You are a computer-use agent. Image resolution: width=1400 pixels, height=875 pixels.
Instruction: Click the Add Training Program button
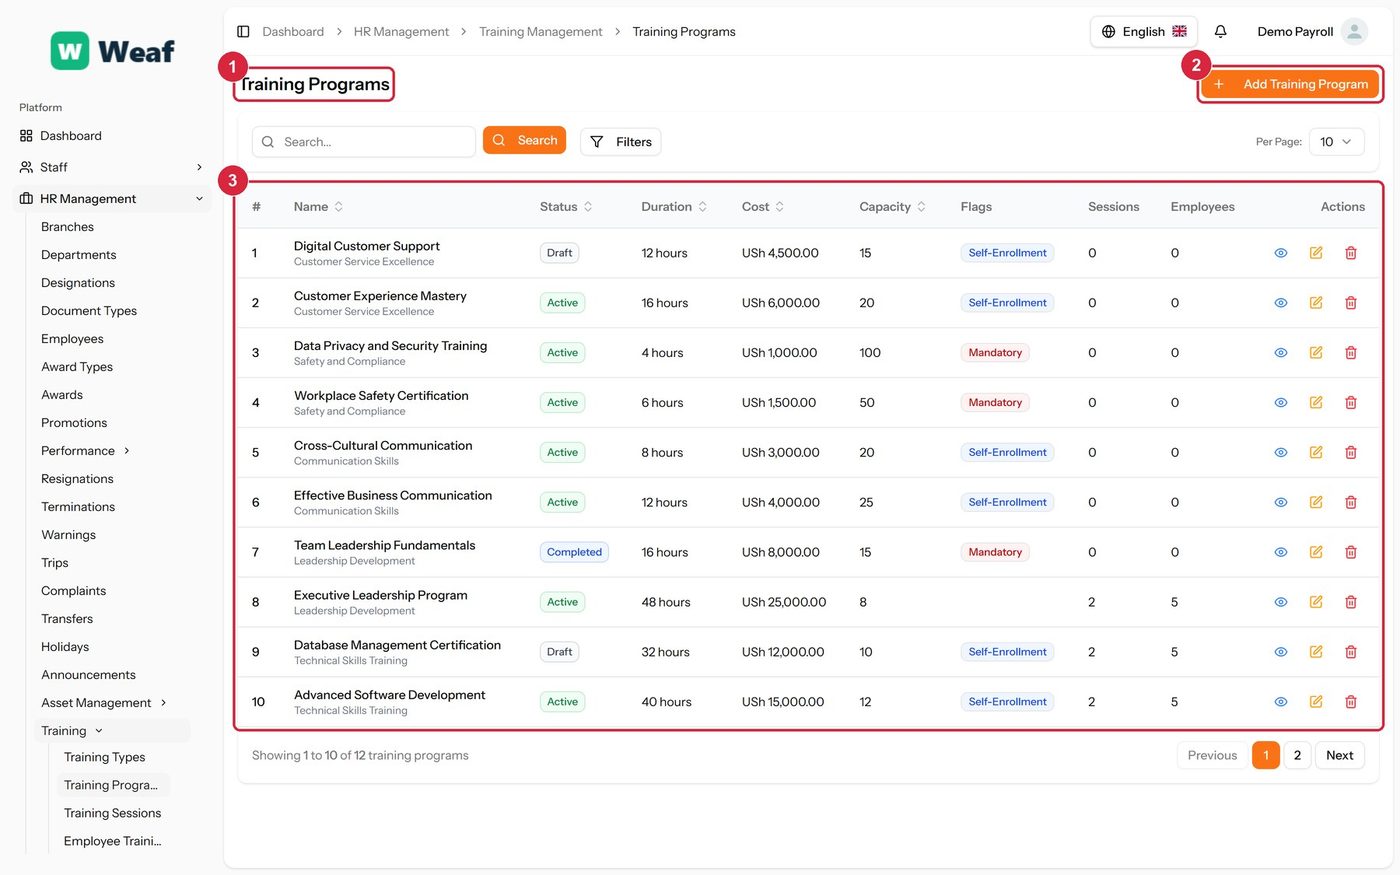[1290, 84]
